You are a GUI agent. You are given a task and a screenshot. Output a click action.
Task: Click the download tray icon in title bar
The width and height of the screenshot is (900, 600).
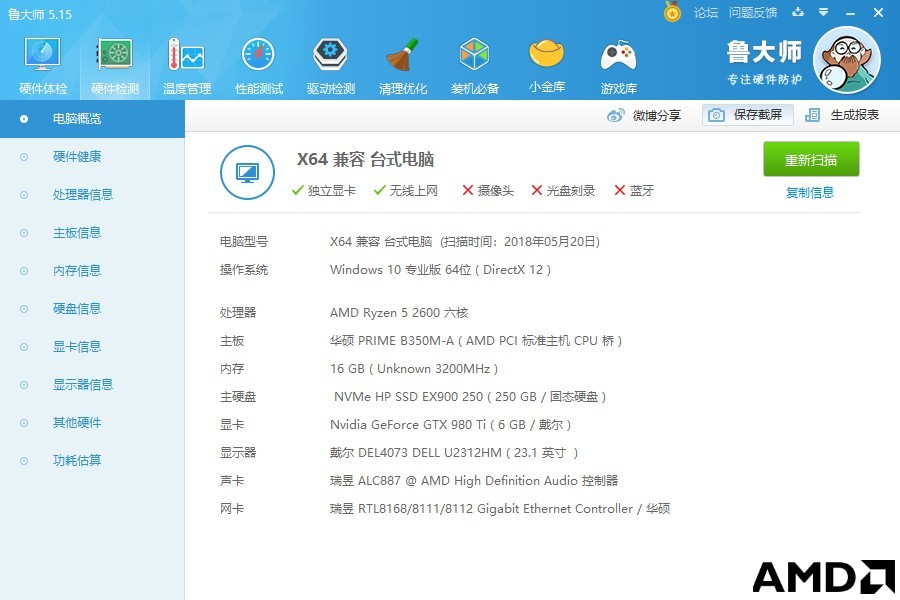[798, 12]
